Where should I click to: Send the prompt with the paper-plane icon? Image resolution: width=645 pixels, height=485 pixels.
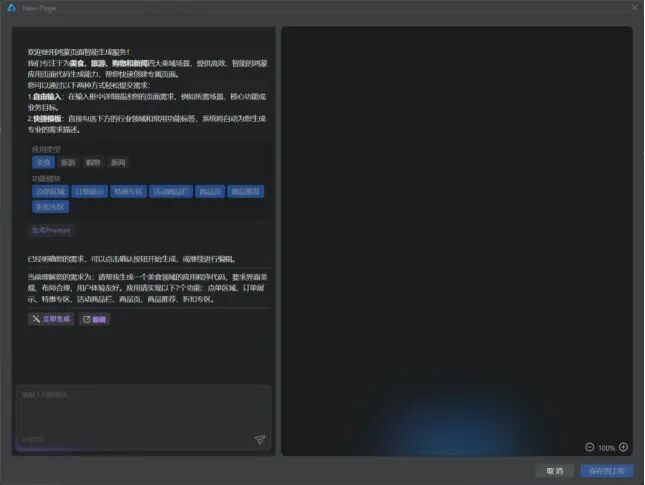[x=260, y=440]
